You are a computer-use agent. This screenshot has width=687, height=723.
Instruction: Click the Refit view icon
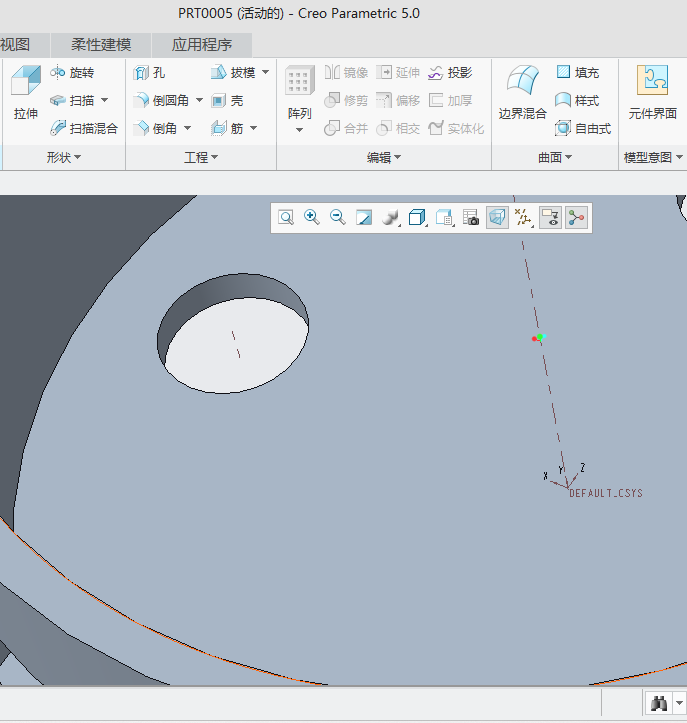pyautogui.click(x=286, y=217)
